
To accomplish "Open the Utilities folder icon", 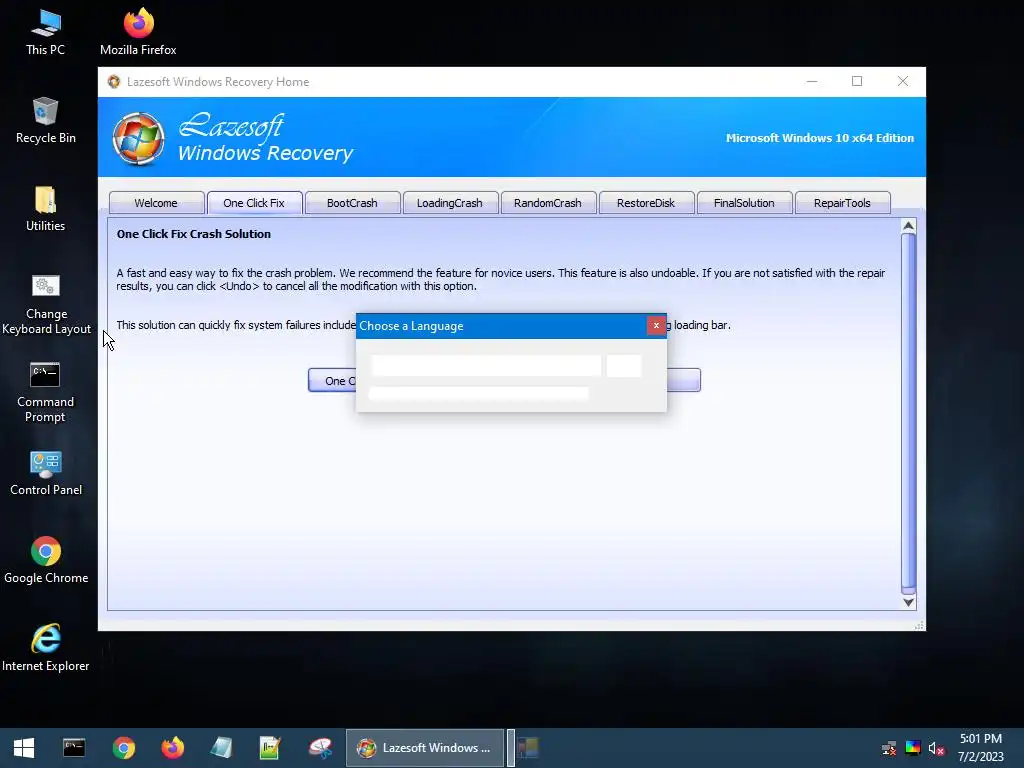I will [x=45, y=209].
